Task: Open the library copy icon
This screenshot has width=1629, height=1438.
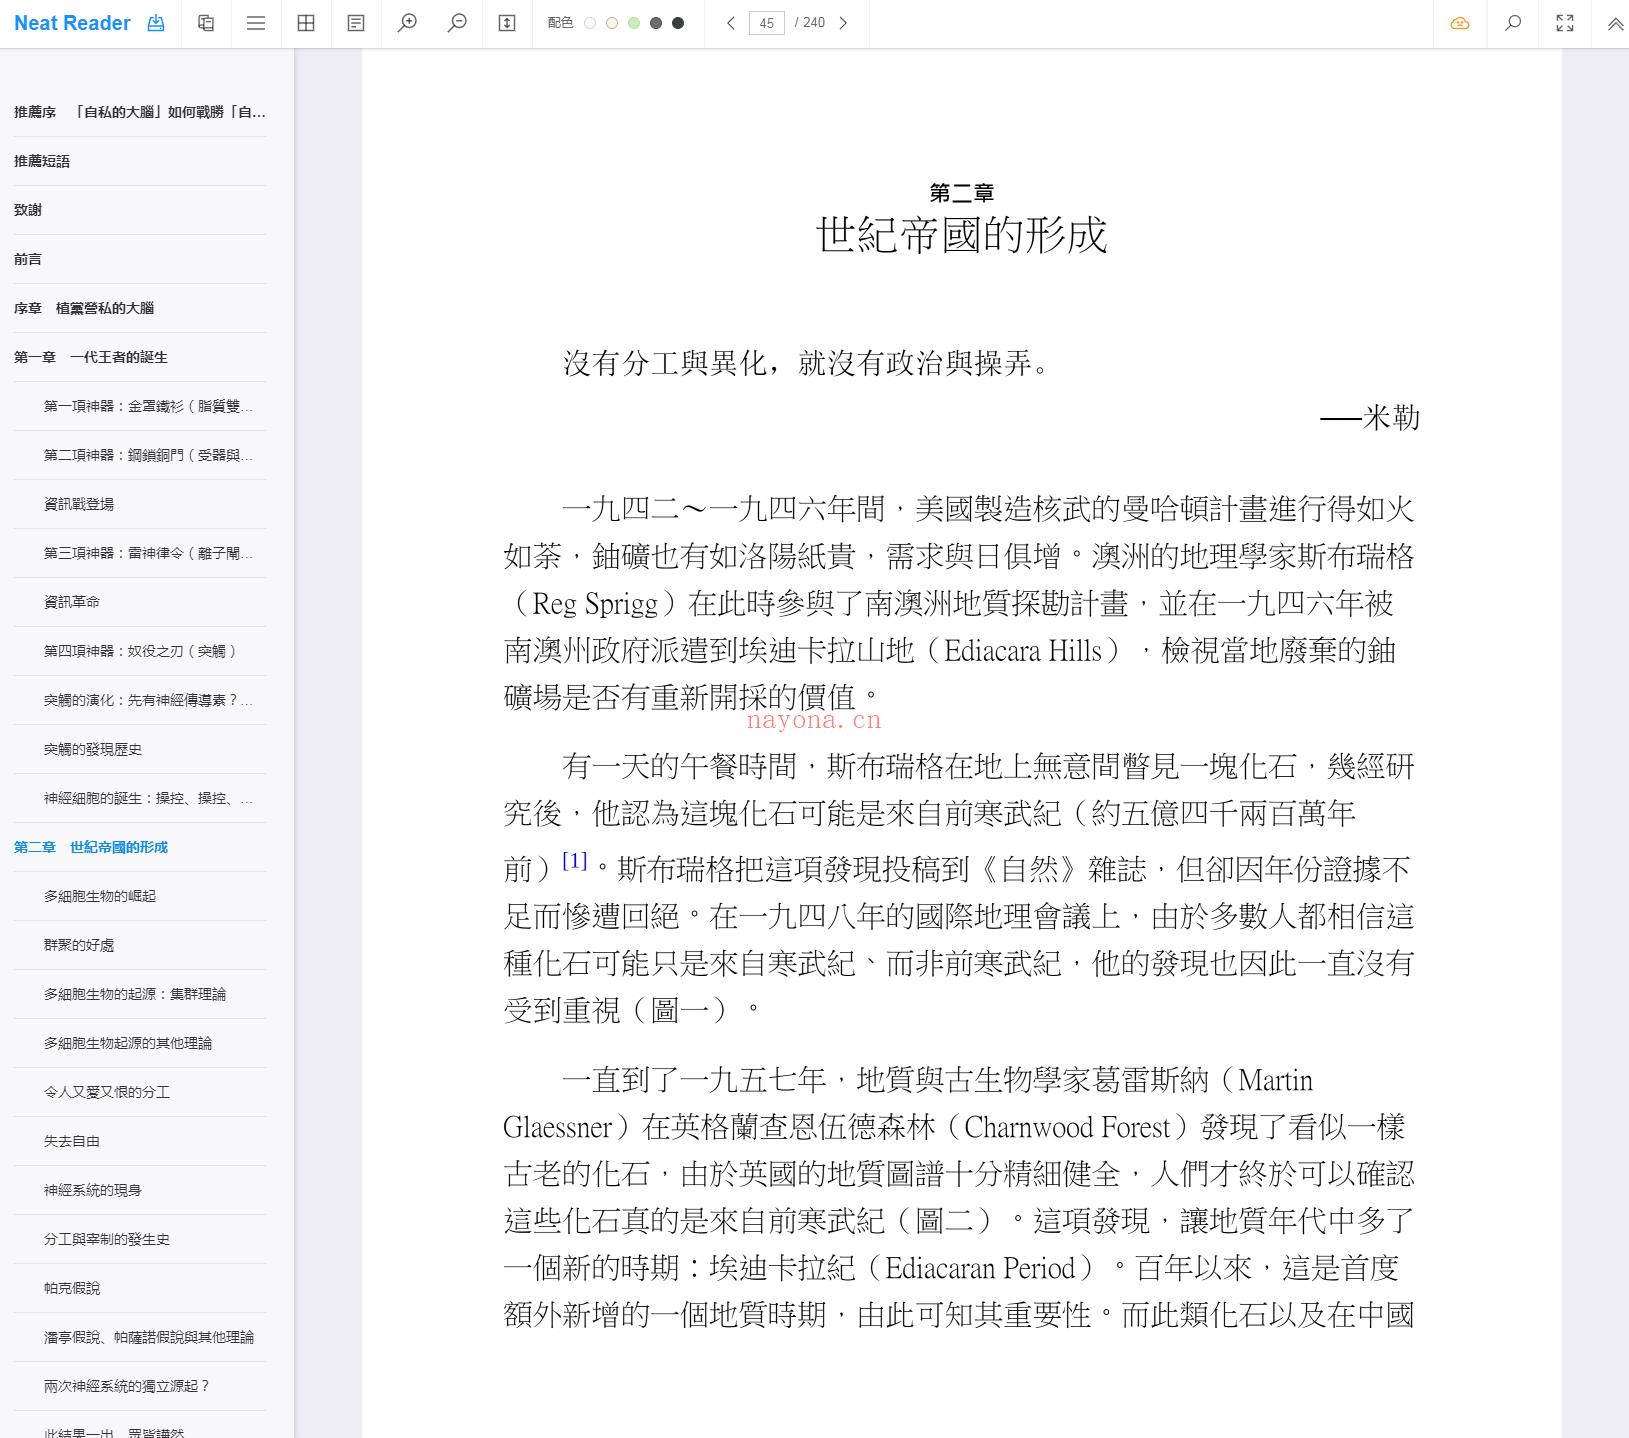Action: click(x=206, y=23)
